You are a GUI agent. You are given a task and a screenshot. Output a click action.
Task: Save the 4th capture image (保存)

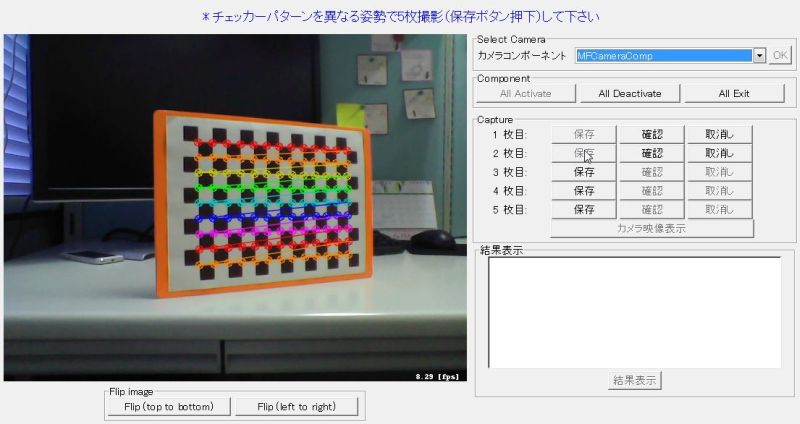pos(584,191)
